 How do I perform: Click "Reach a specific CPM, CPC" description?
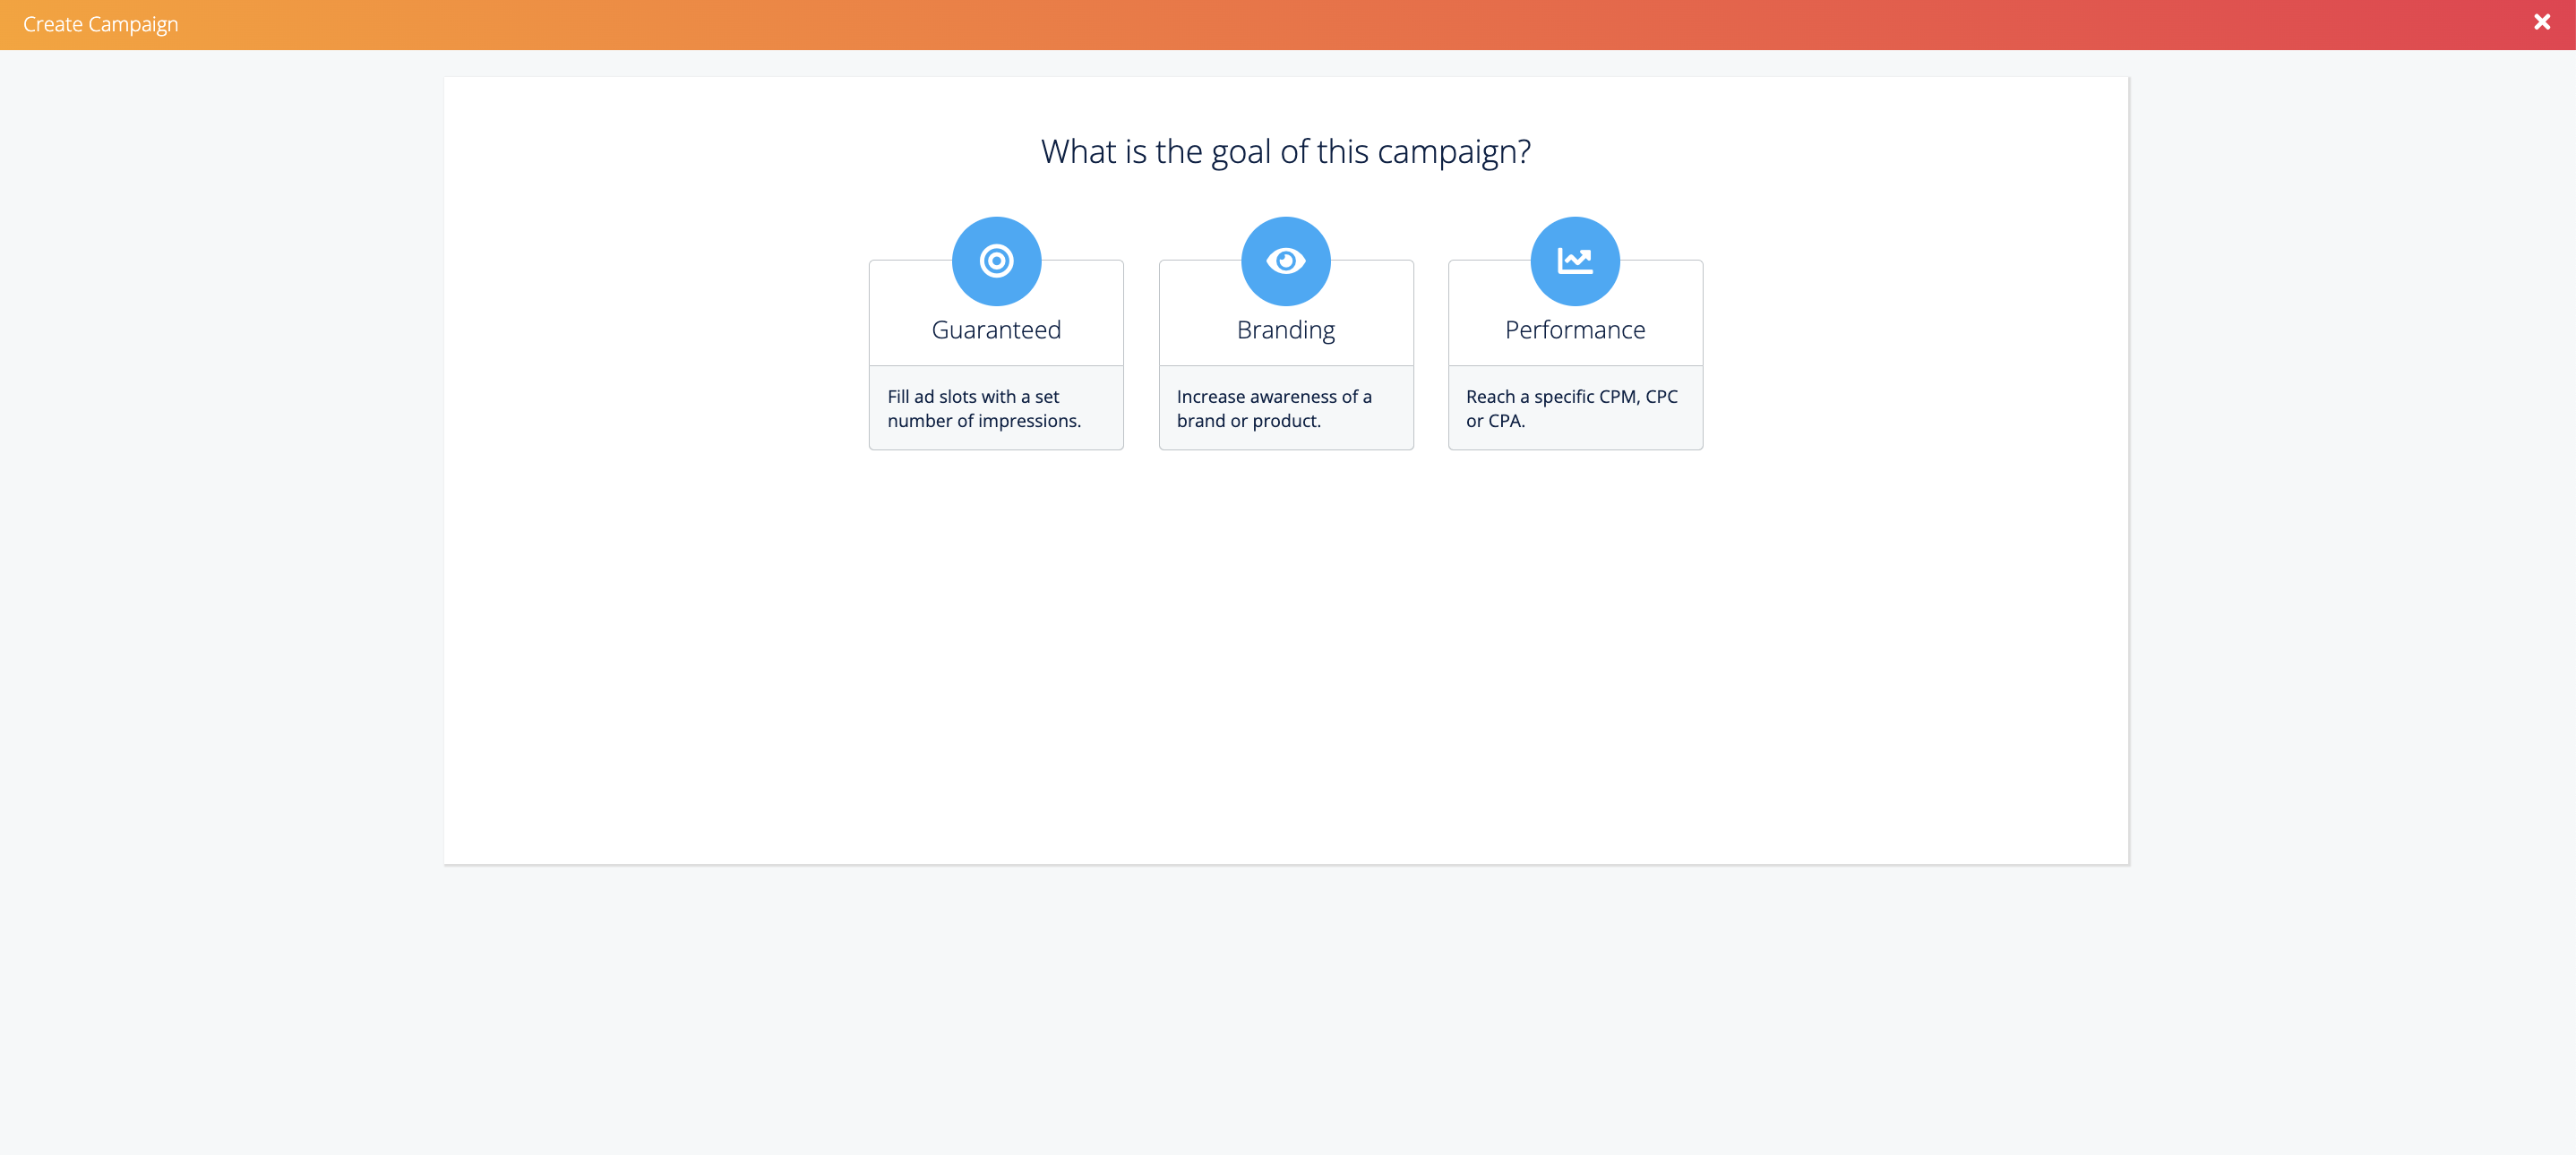pyautogui.click(x=1571, y=397)
